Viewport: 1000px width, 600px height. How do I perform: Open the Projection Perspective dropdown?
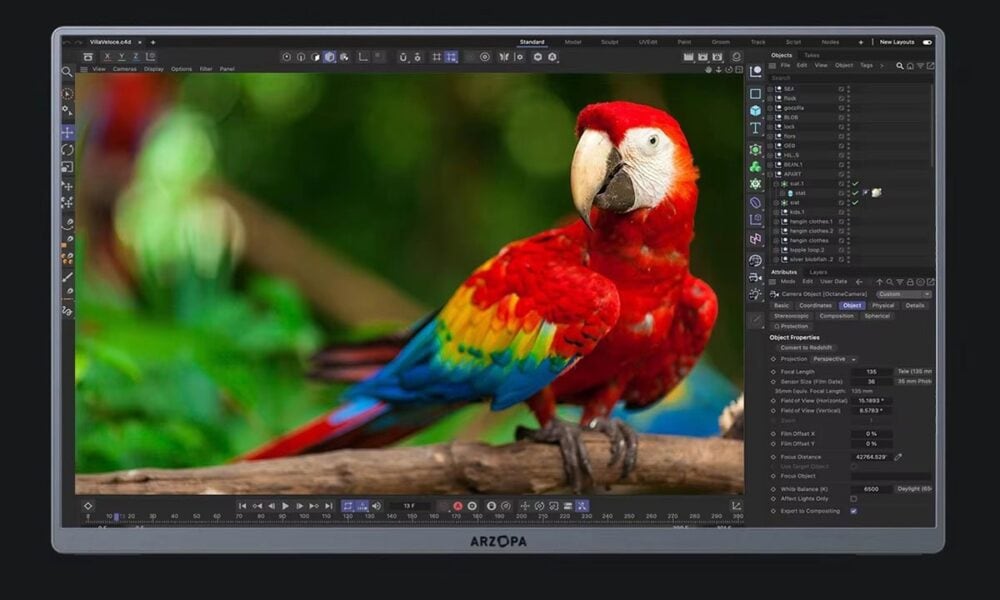click(x=833, y=359)
